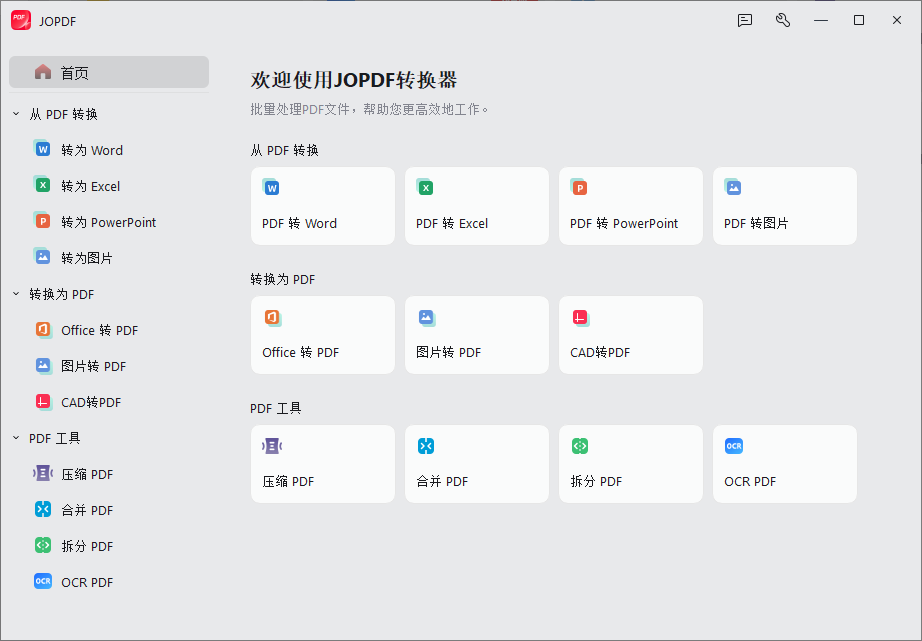Image resolution: width=922 pixels, height=641 pixels.
Task: Choose 合并 PDF label in sidebar
Action: pyautogui.click(x=87, y=510)
